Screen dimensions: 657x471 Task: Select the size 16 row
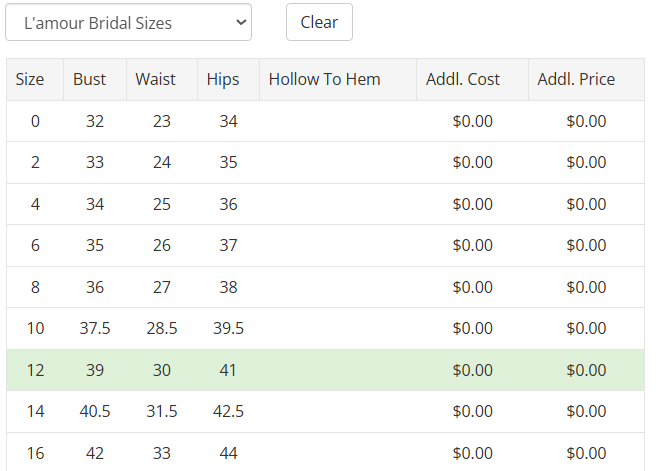tap(325, 452)
